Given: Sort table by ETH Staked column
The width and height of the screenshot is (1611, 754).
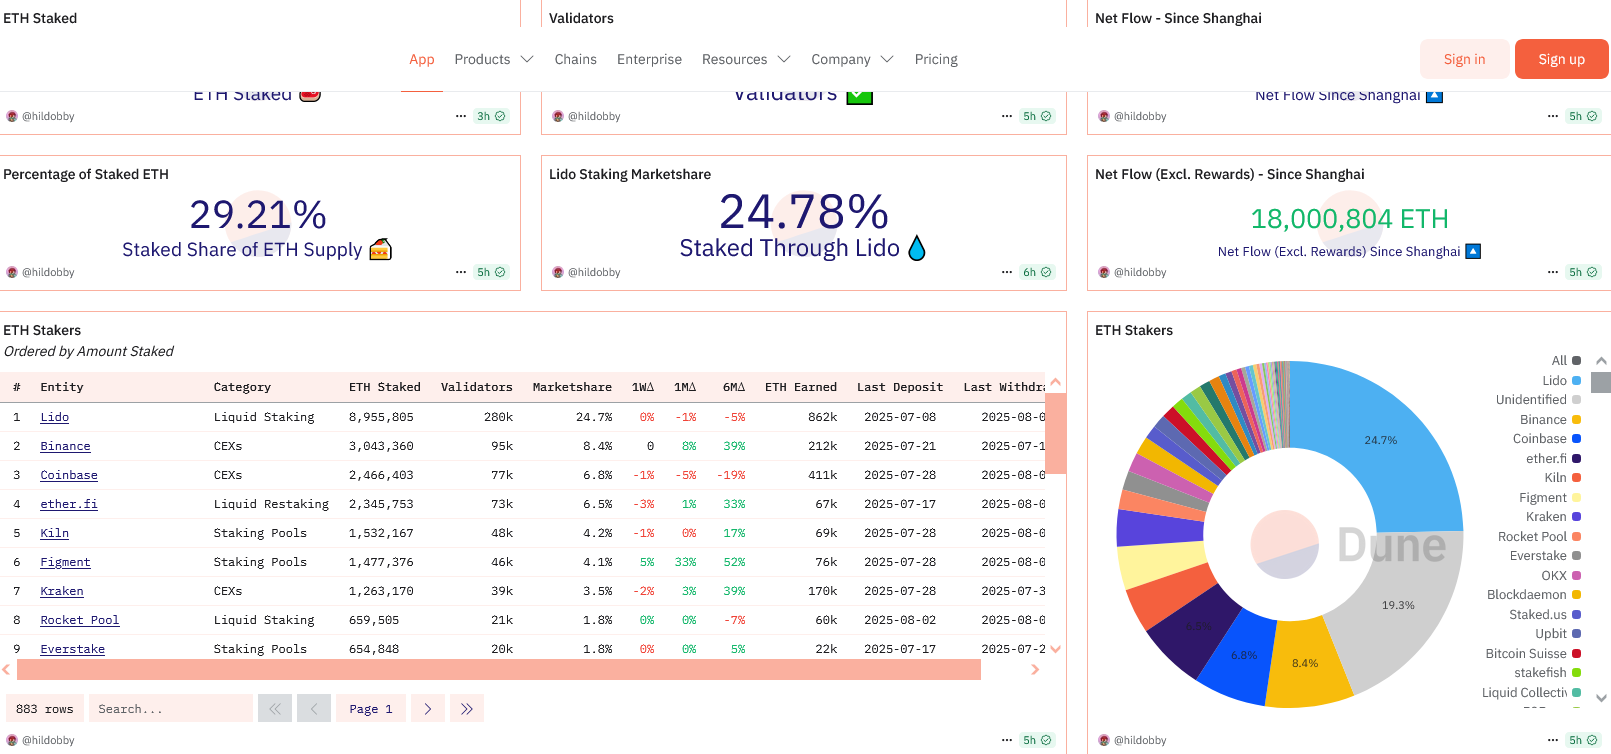Looking at the screenshot, I should coord(384,387).
